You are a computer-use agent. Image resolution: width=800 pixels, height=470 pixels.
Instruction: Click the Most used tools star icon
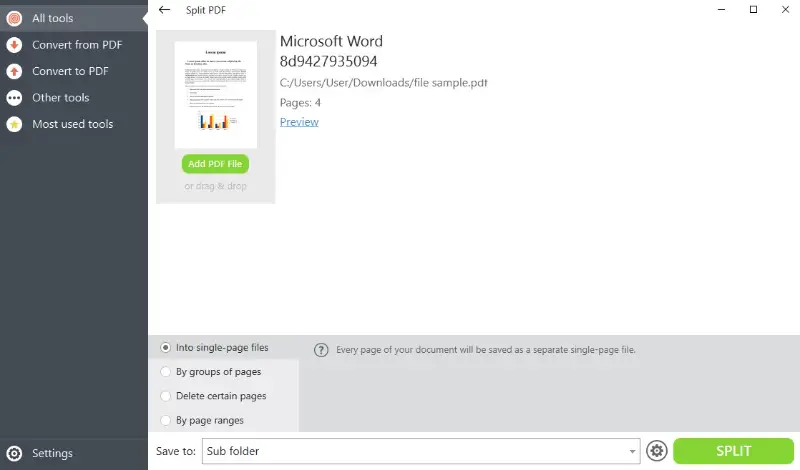pos(14,124)
